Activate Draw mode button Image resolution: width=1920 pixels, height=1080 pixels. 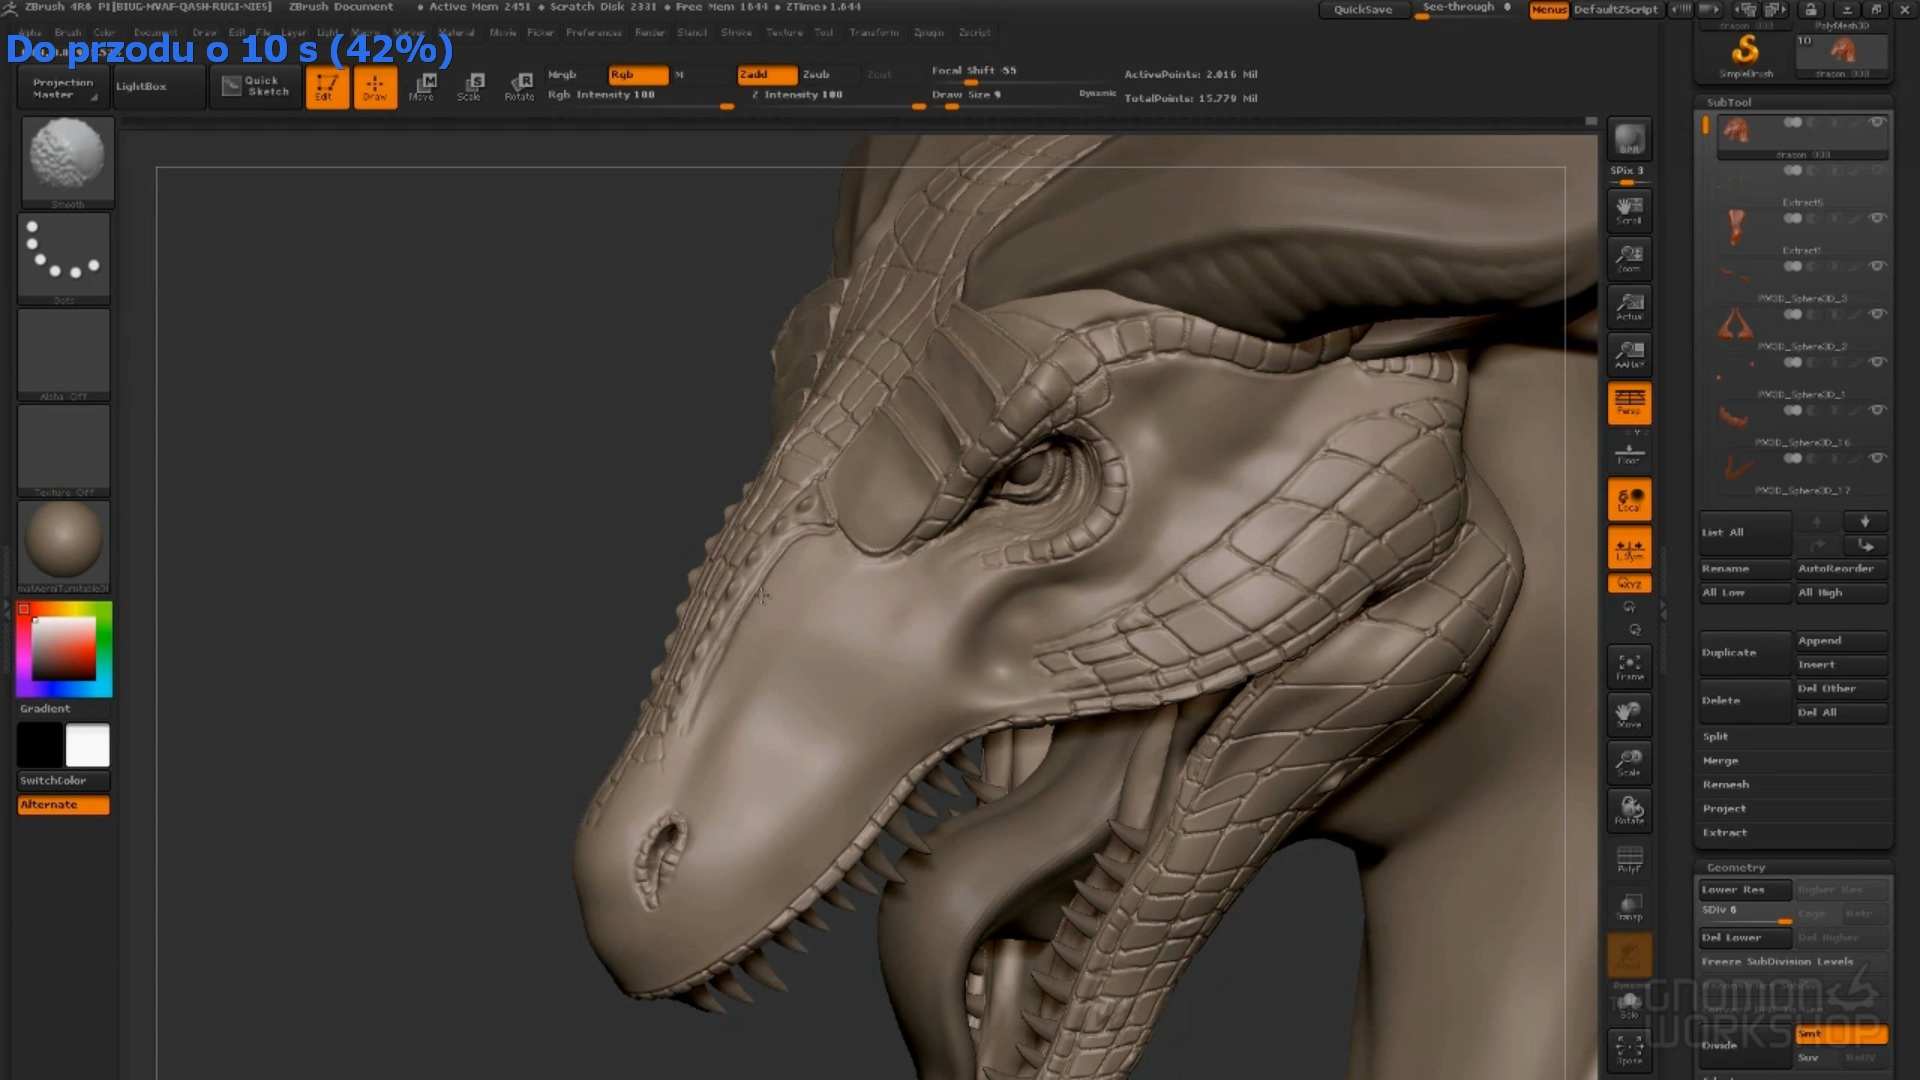[x=375, y=87]
